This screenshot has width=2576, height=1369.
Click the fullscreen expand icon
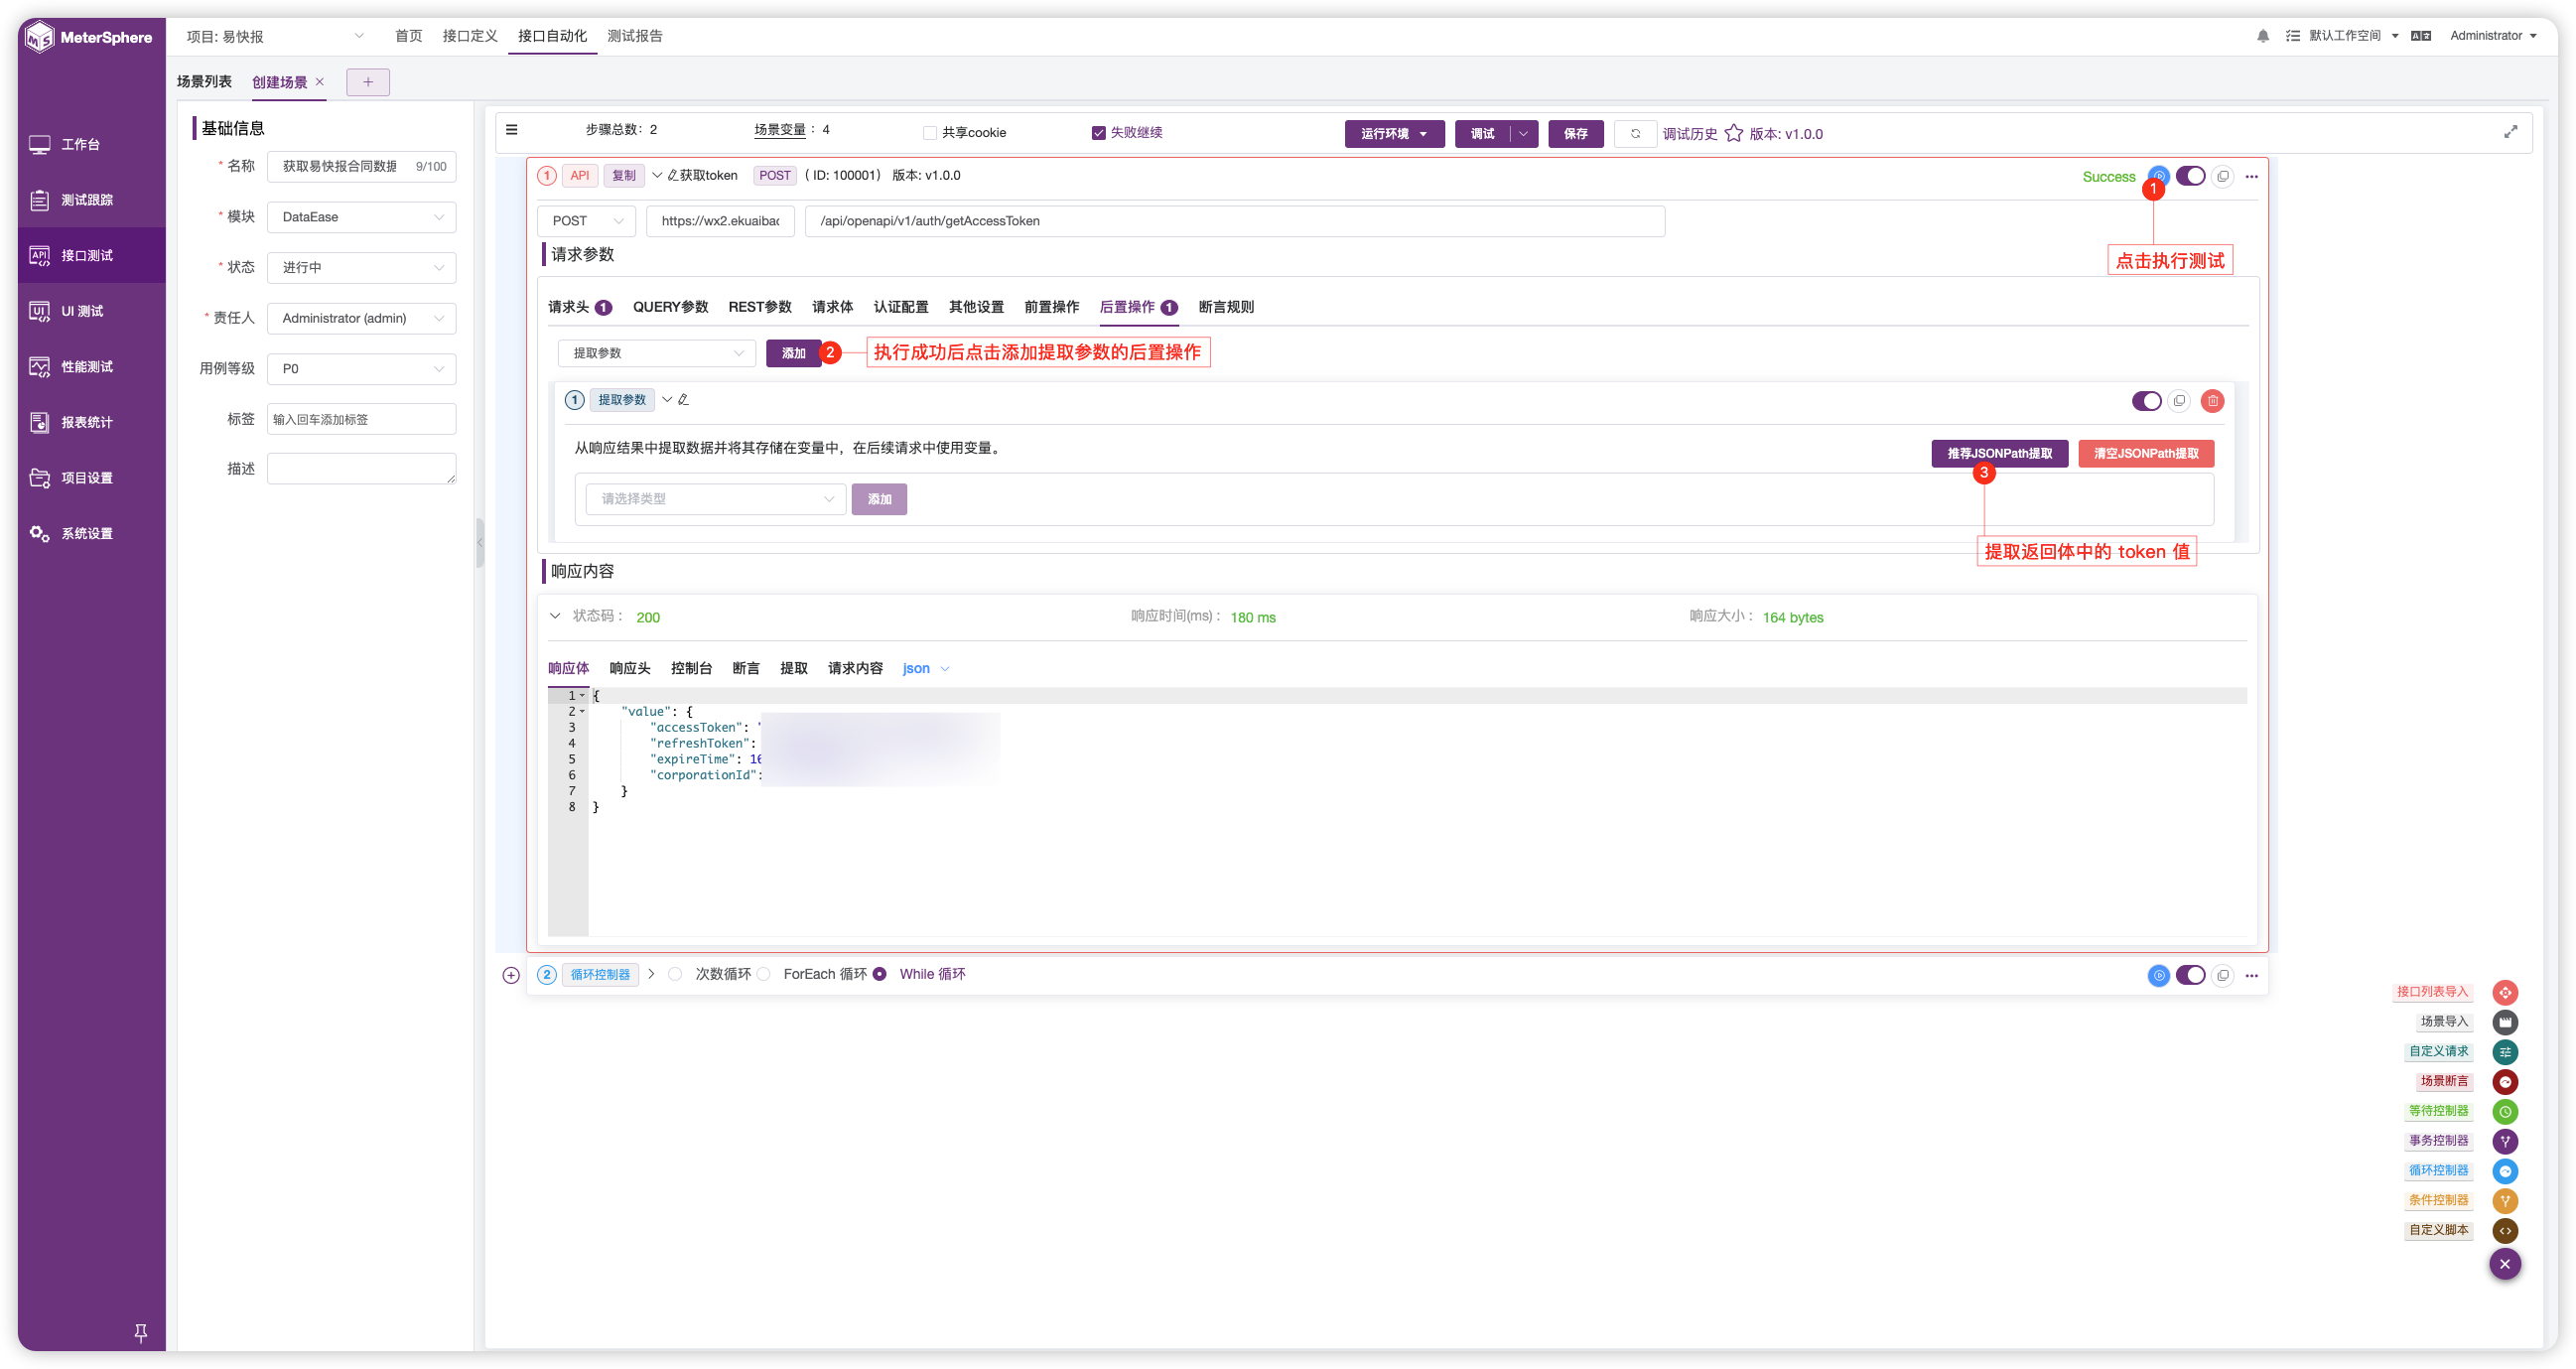pos(2510,131)
